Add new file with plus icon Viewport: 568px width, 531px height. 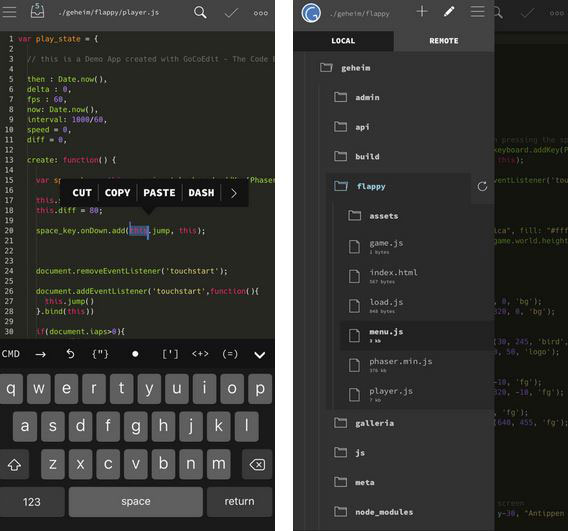click(422, 12)
